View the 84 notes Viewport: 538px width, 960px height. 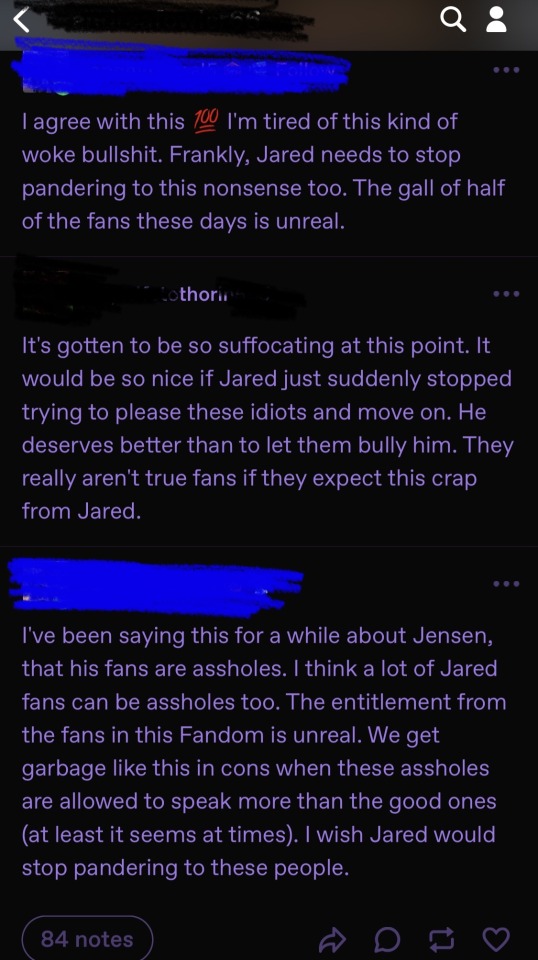87,939
